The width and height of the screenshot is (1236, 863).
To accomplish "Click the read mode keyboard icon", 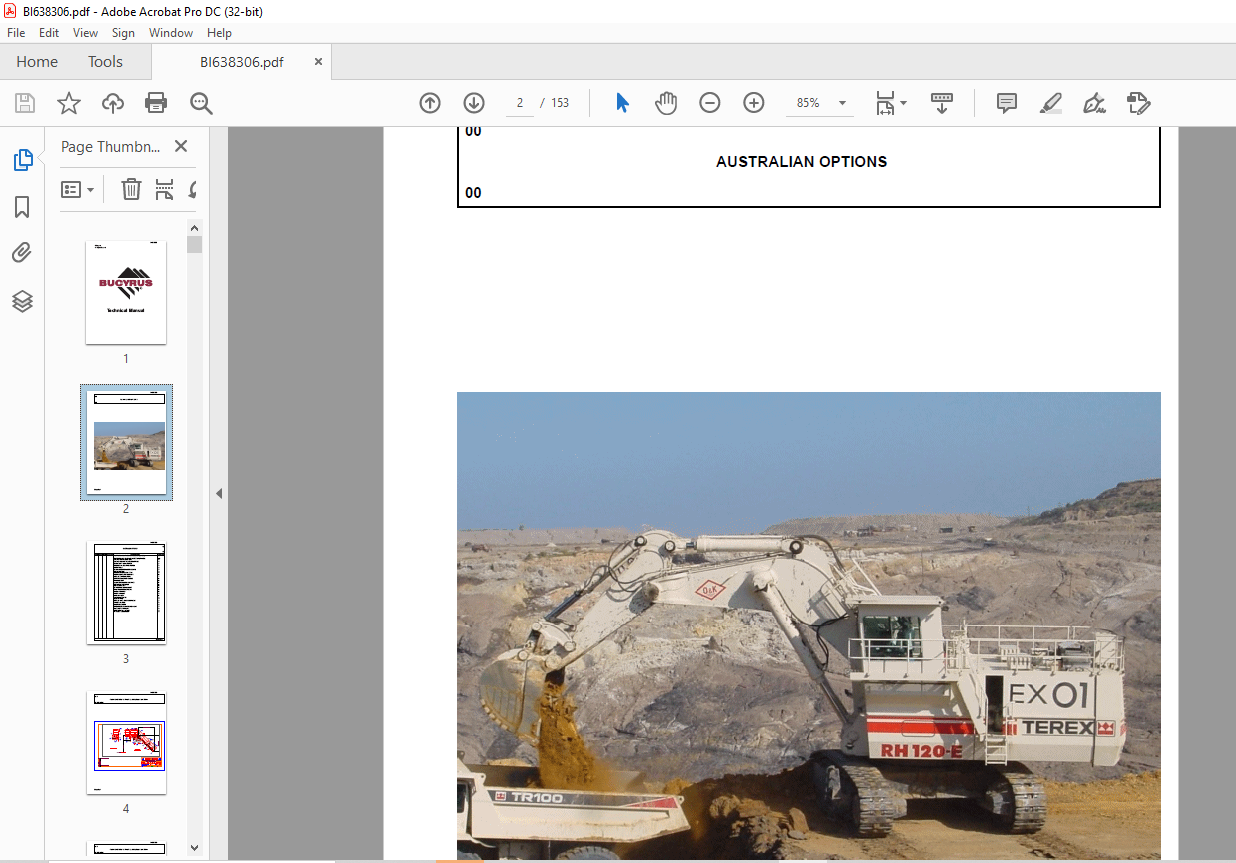I will tap(942, 103).
